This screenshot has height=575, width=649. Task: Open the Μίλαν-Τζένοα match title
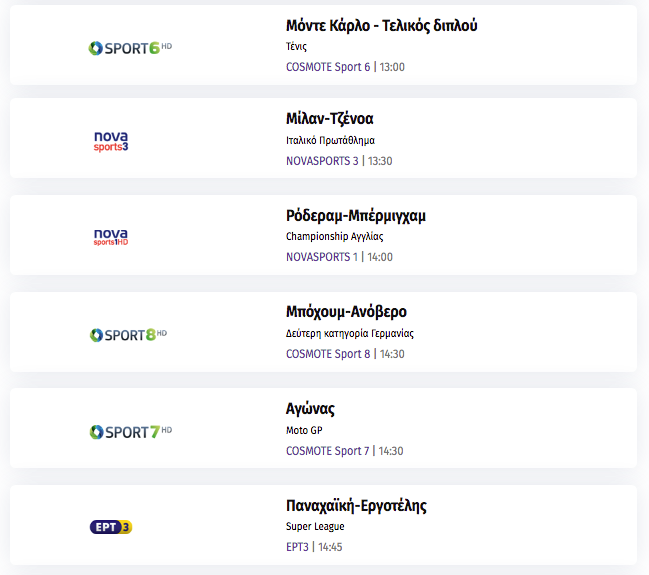point(329,119)
